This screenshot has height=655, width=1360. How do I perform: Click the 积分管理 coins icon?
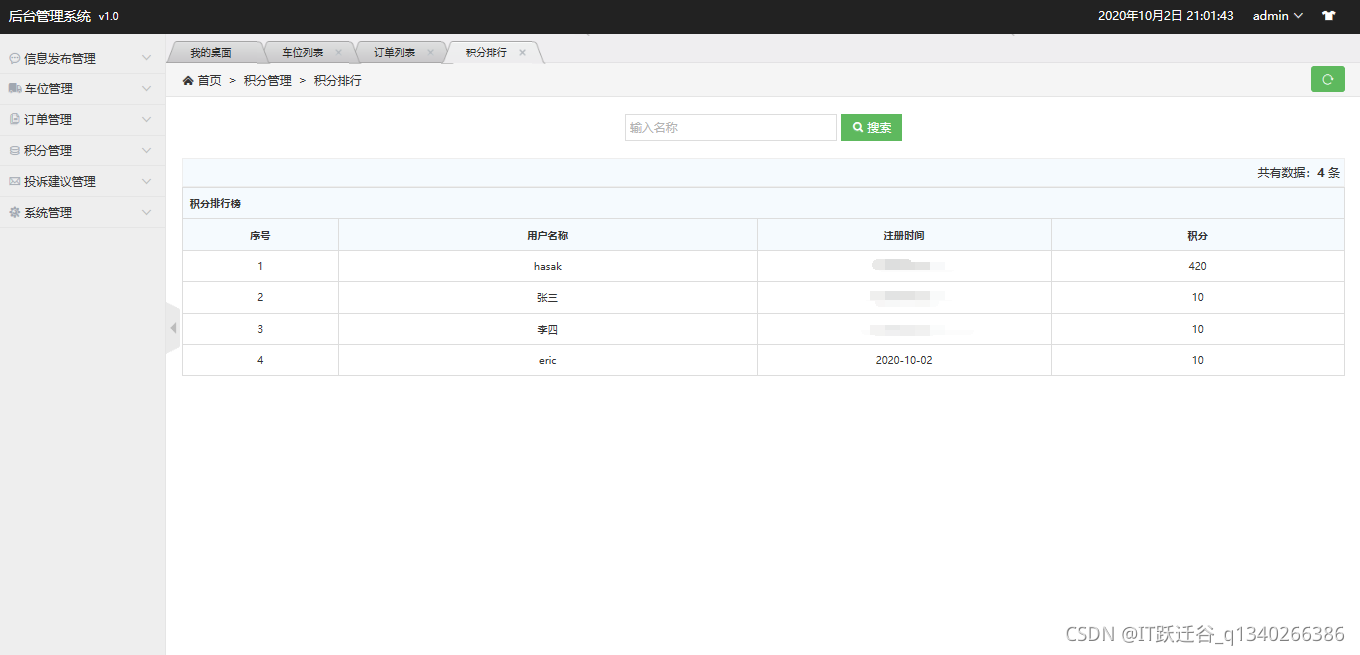(14, 151)
